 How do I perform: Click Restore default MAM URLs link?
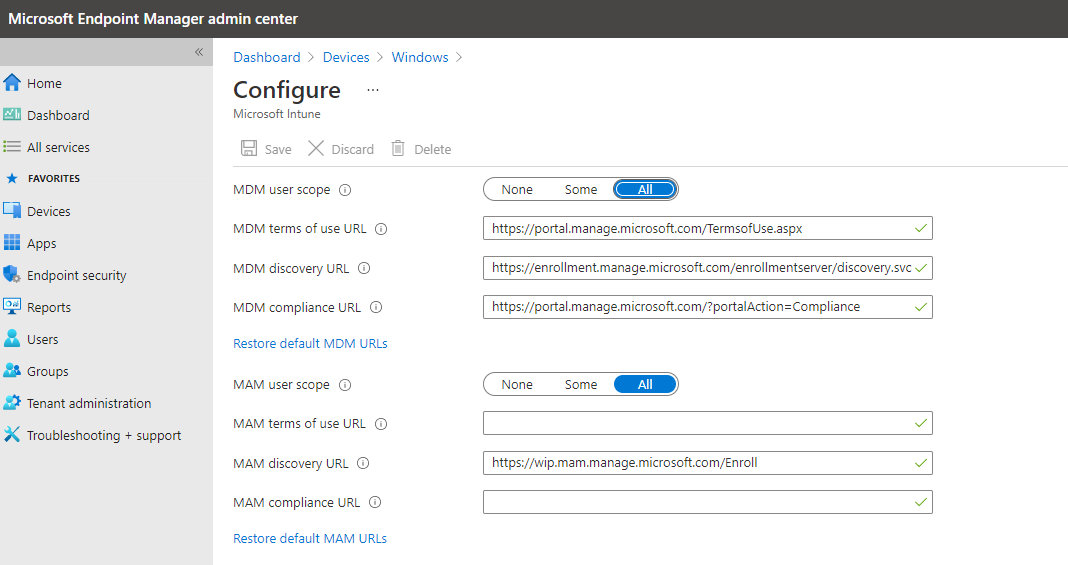click(x=310, y=539)
